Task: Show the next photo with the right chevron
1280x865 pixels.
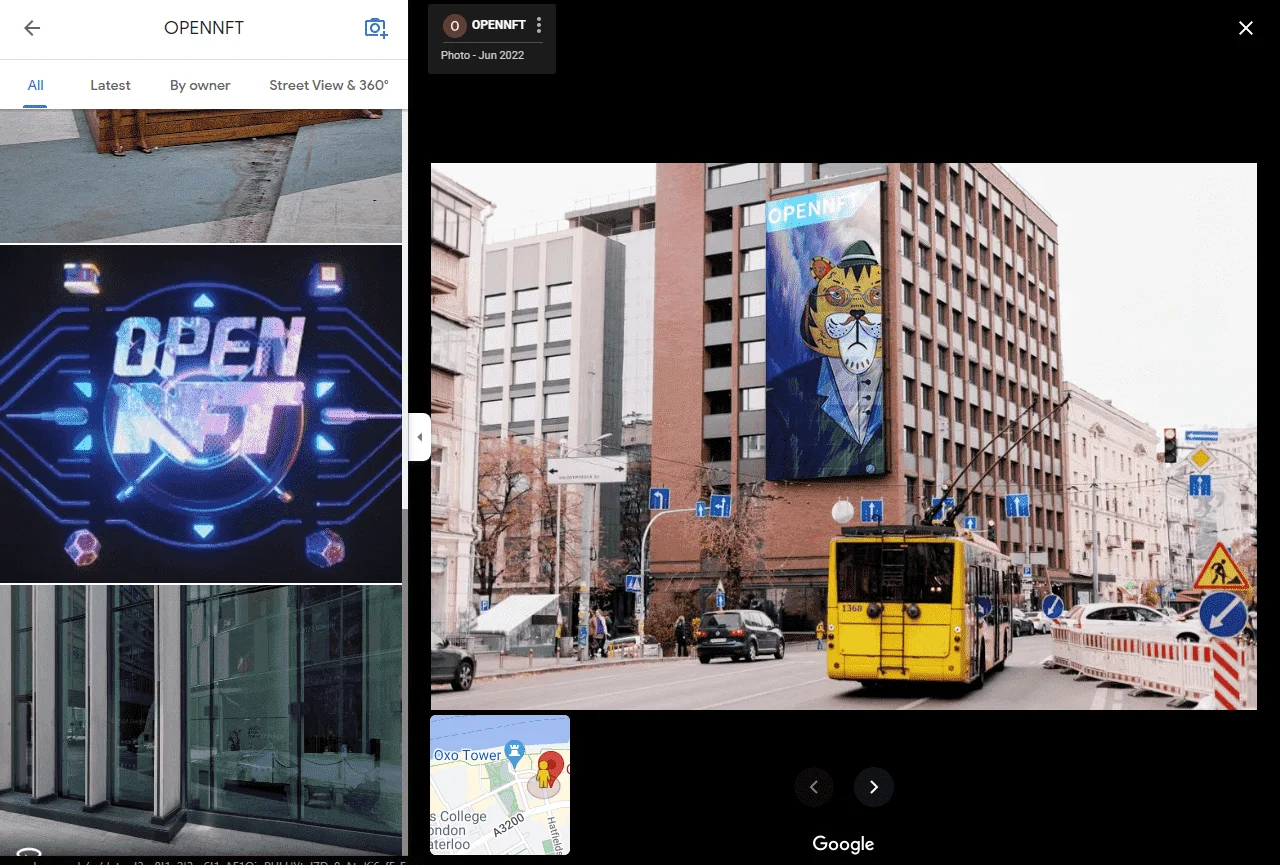Action: tap(874, 787)
